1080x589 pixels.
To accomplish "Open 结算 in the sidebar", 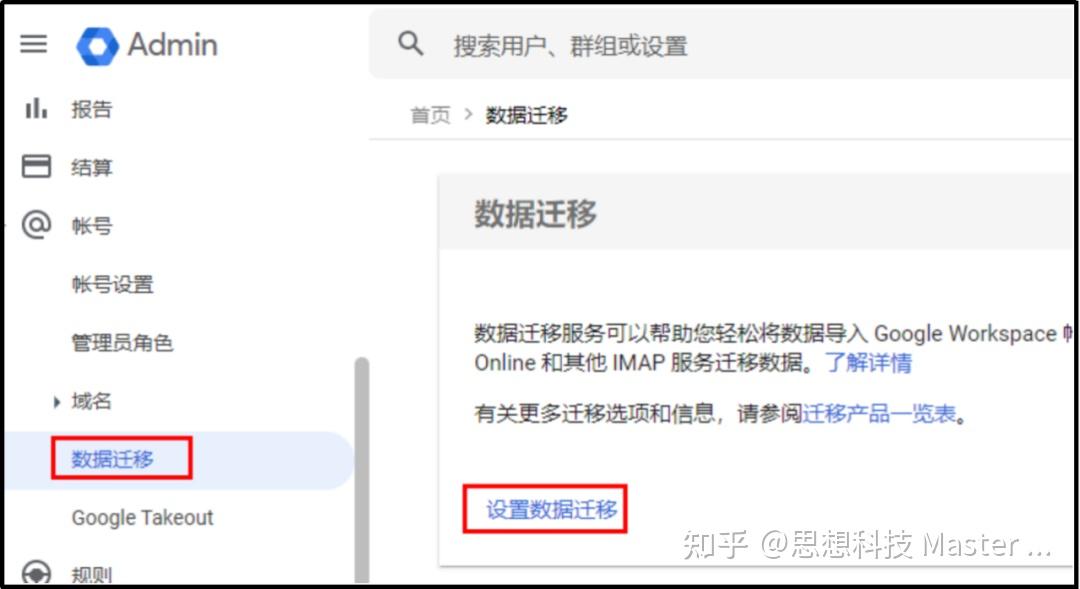I will click(x=91, y=167).
